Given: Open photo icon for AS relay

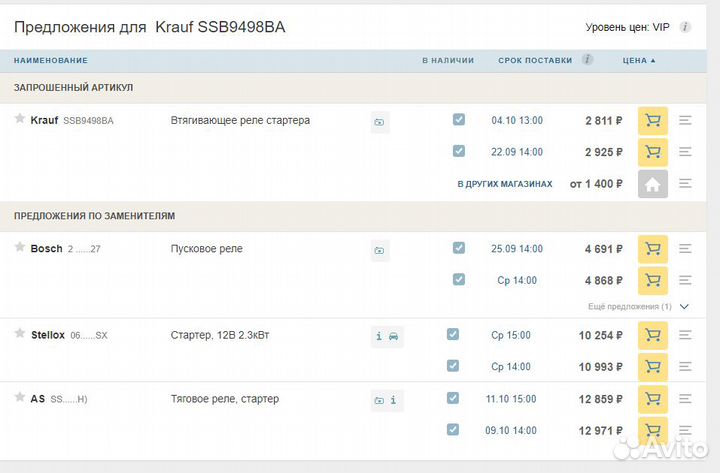Looking at the screenshot, I should [379, 400].
